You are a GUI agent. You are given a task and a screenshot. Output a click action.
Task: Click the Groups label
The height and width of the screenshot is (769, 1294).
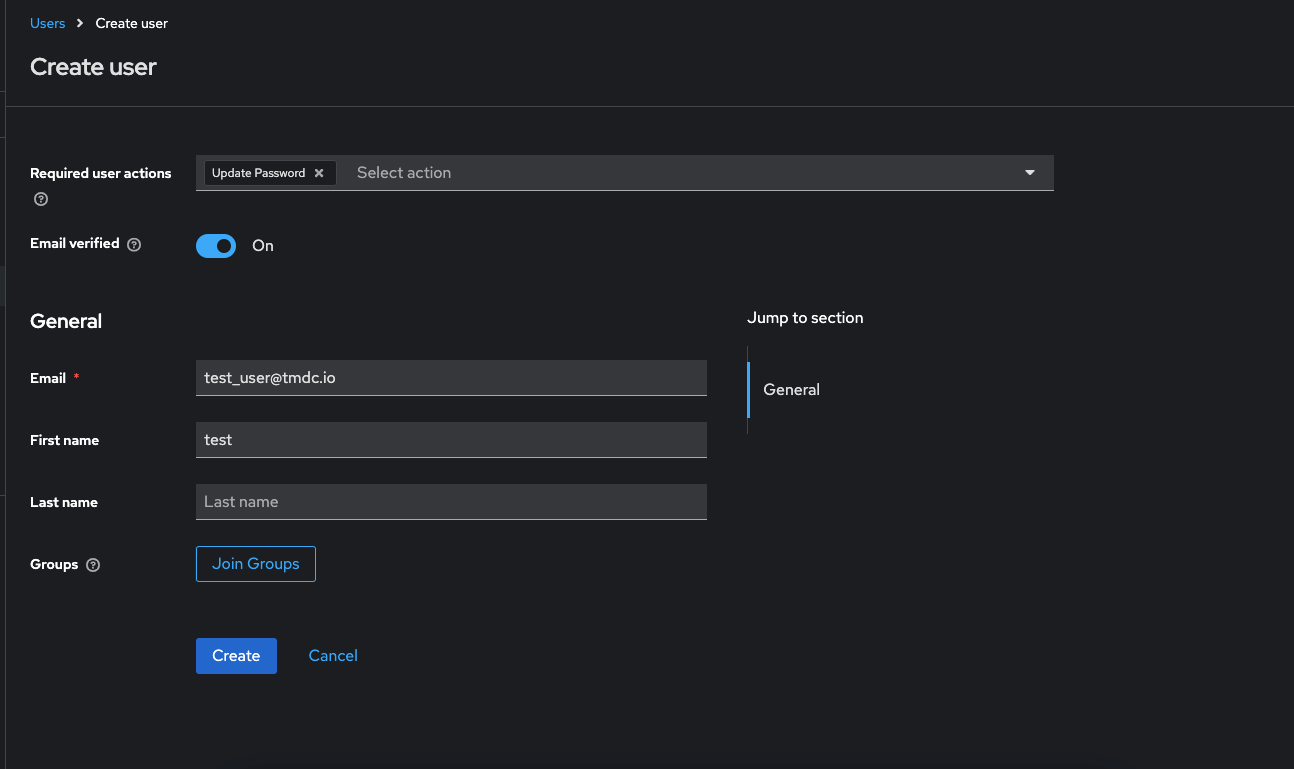click(x=54, y=564)
